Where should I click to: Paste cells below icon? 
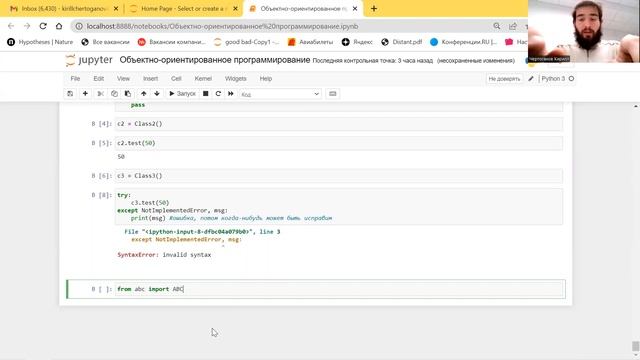click(x=128, y=94)
